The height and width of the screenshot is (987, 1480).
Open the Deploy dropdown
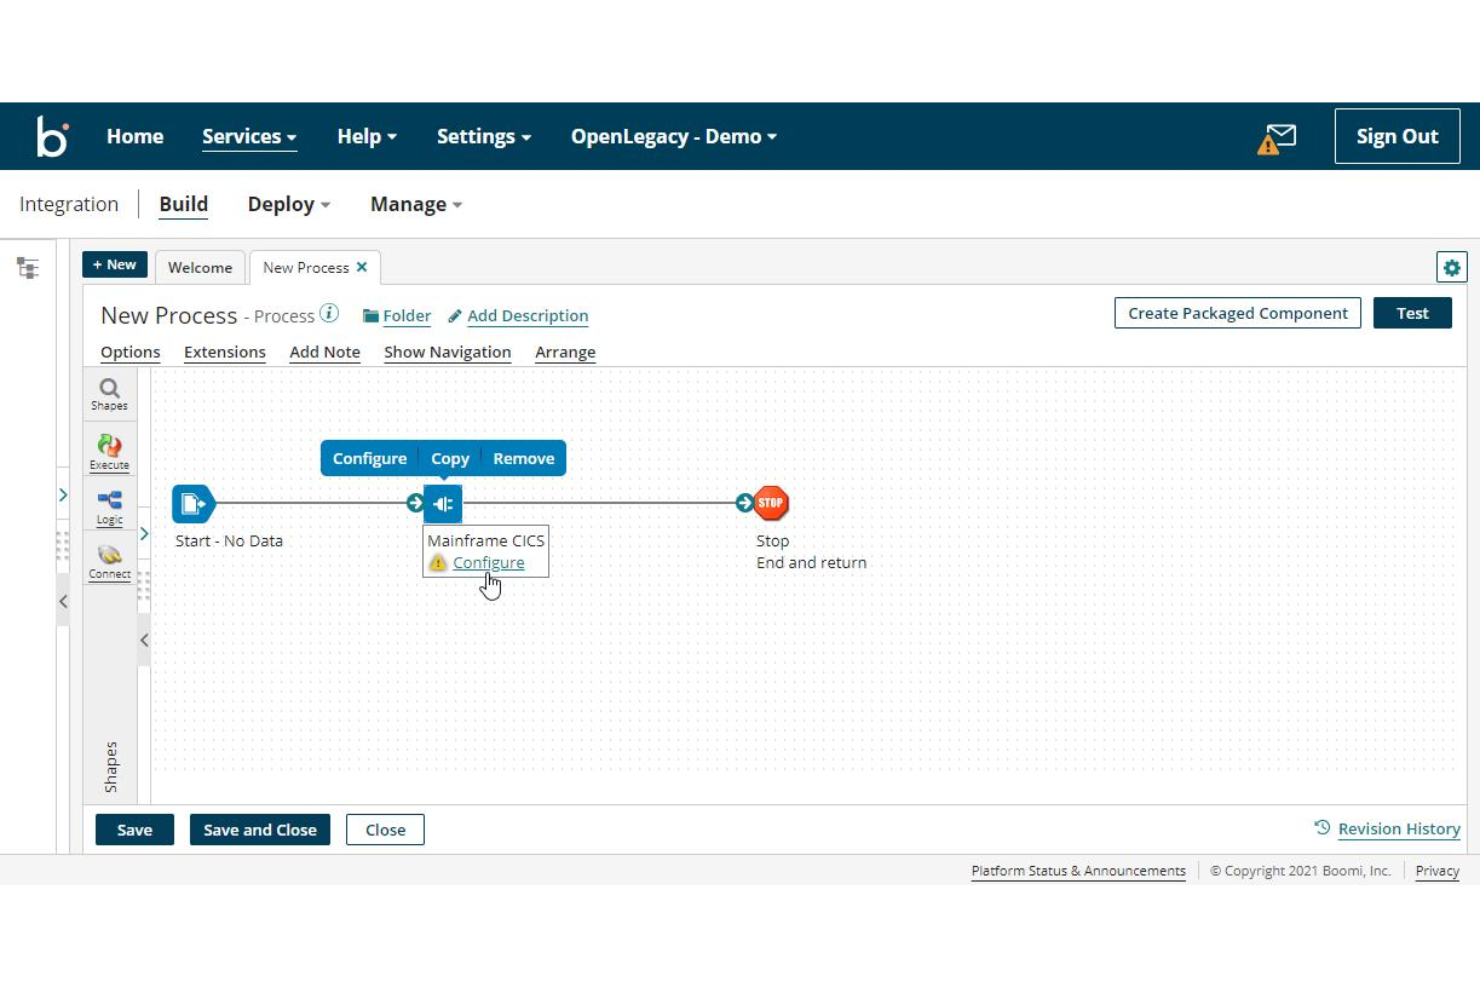(288, 204)
